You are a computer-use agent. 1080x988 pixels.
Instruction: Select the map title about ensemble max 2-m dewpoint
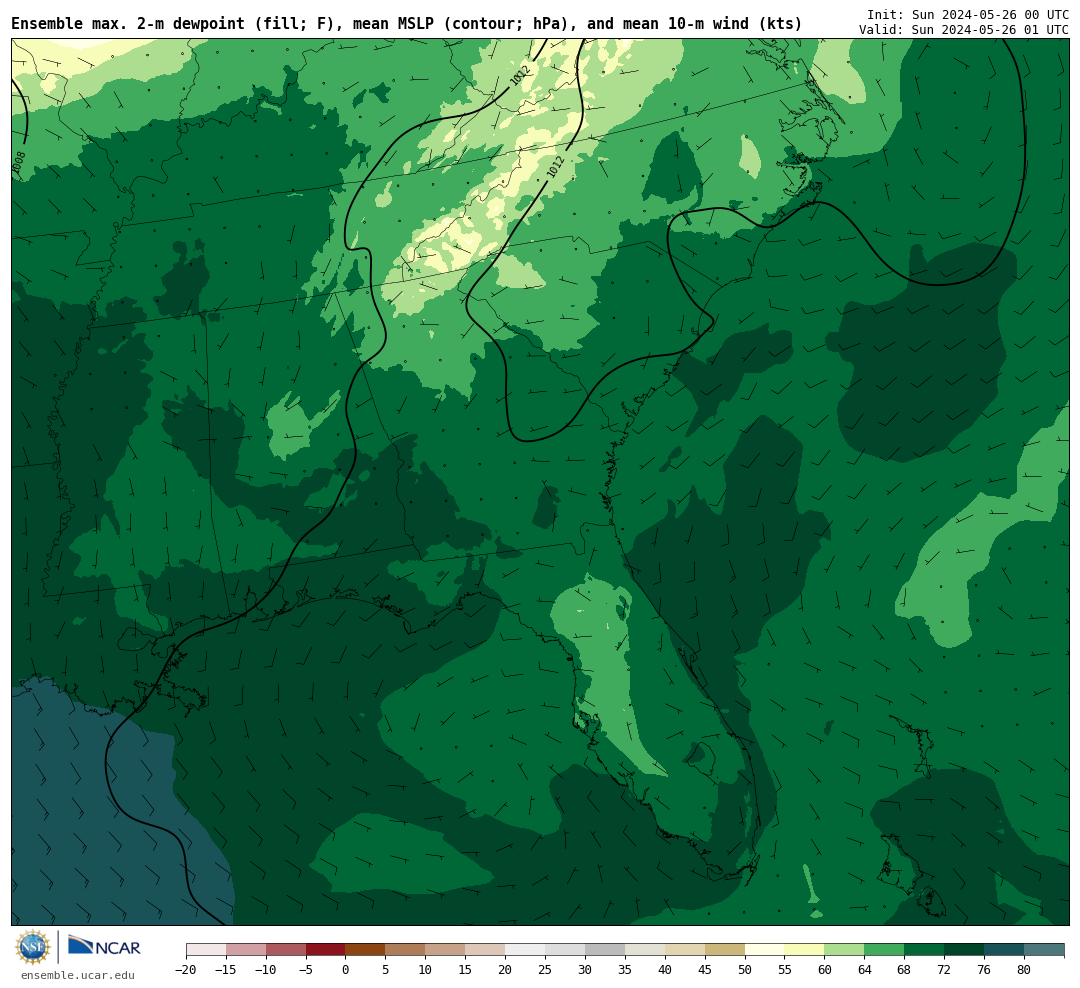(406, 24)
